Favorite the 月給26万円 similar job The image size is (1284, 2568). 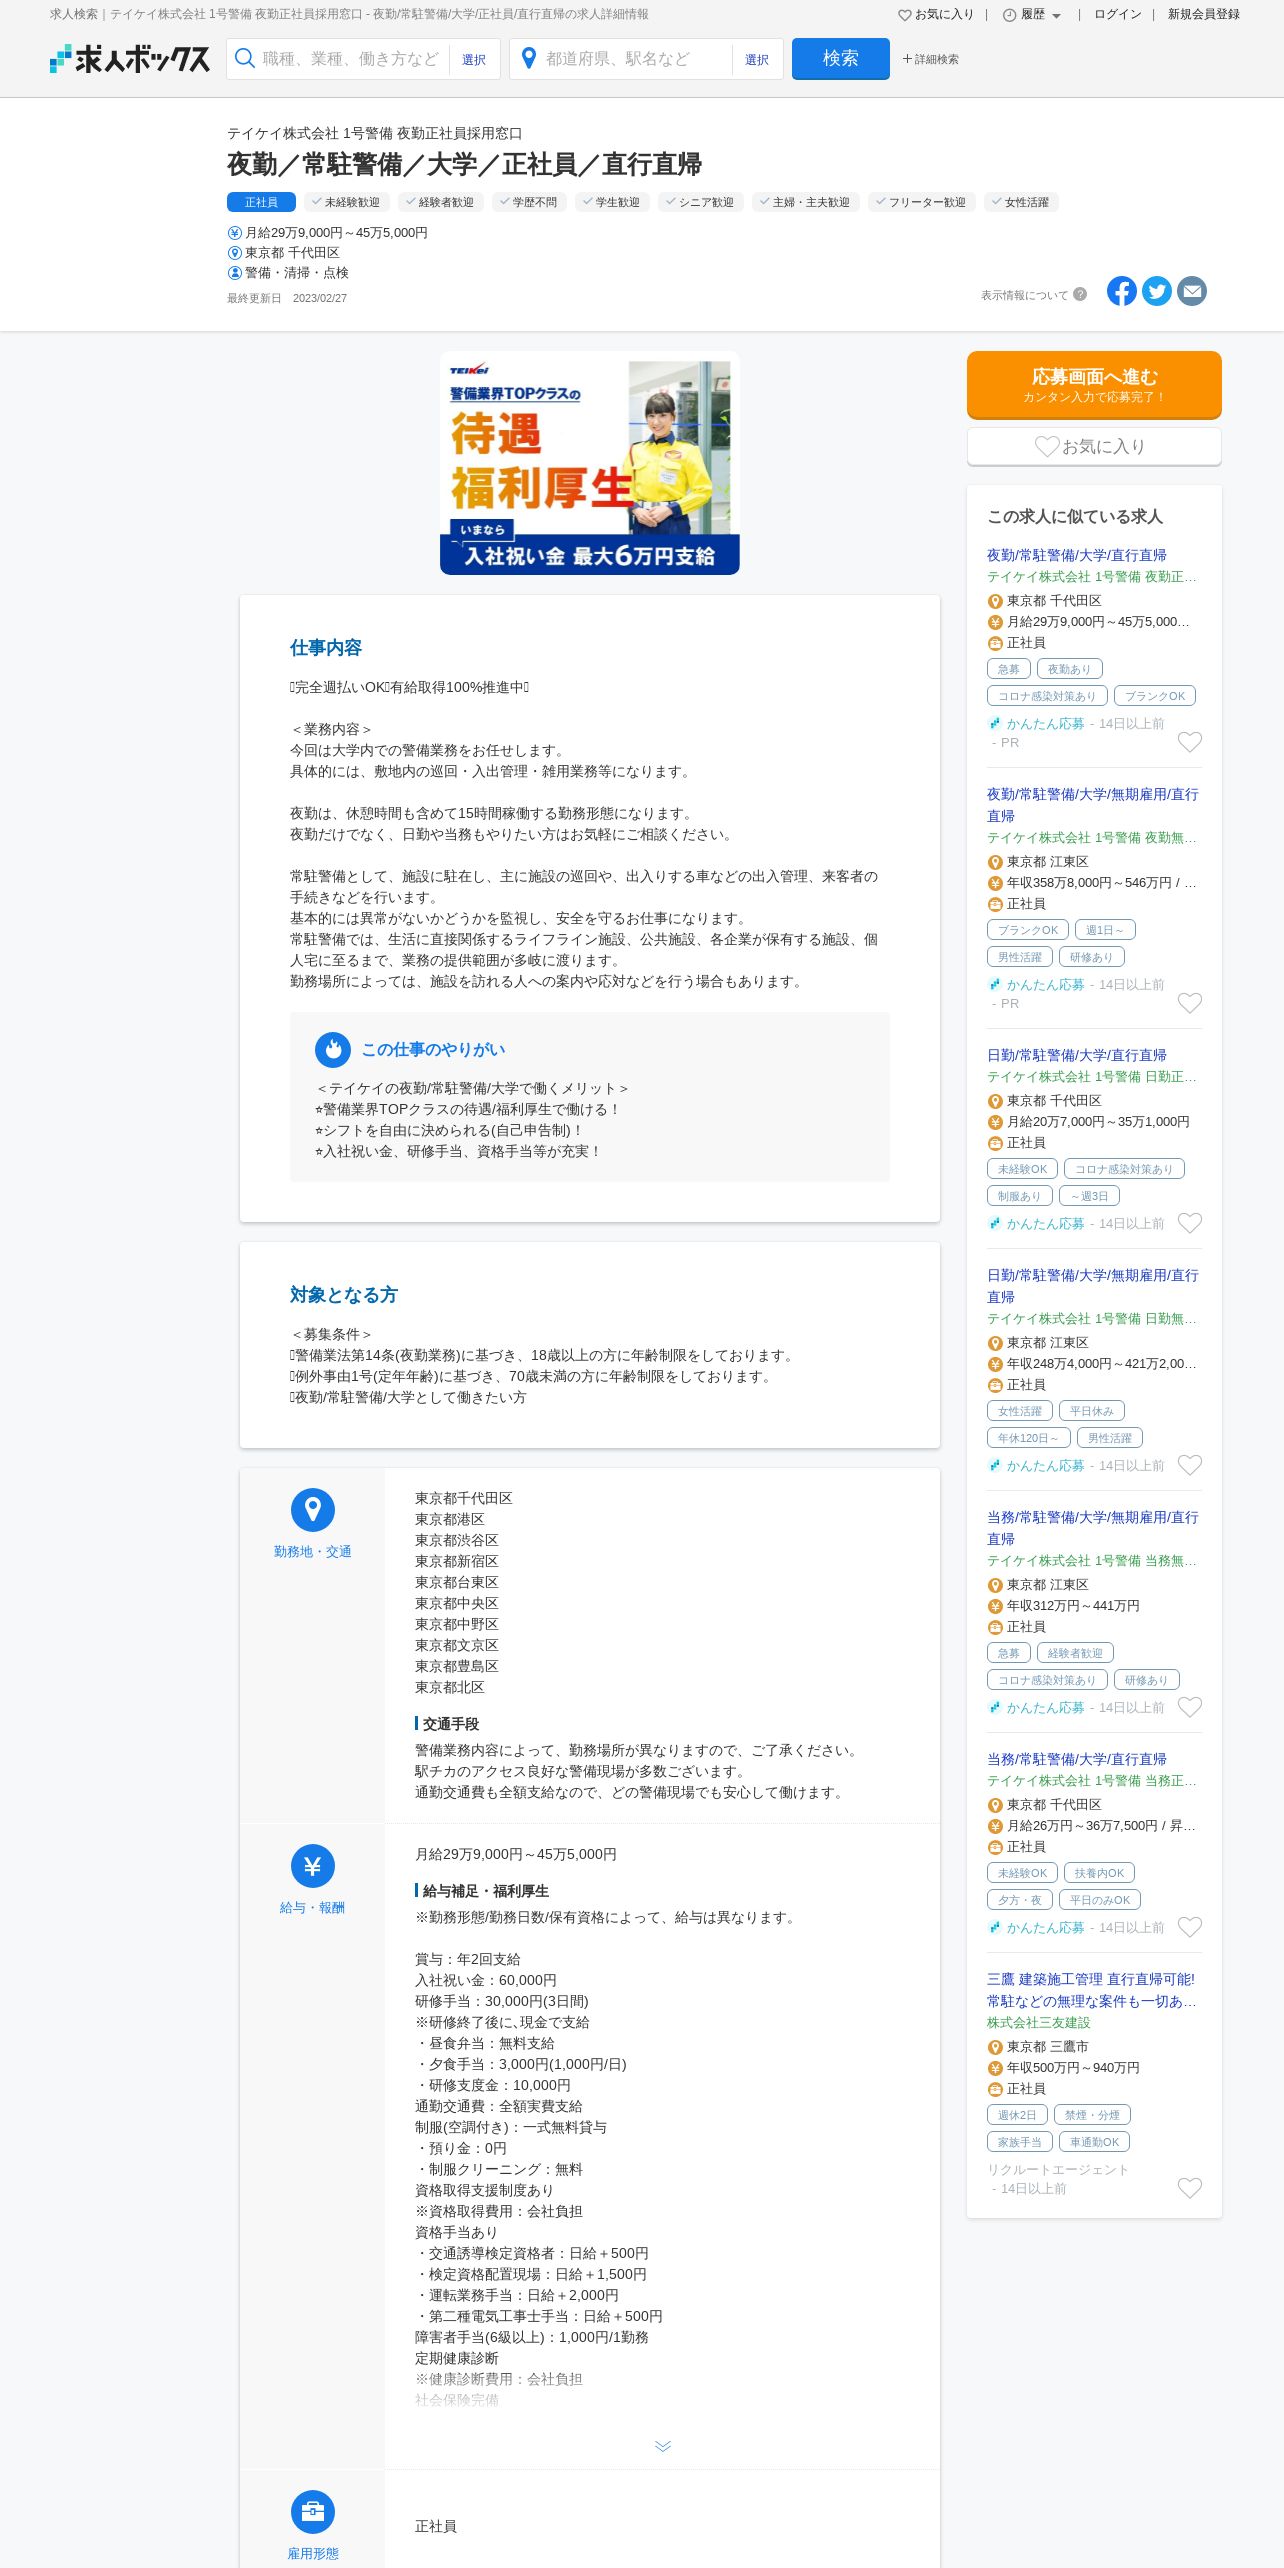(x=1190, y=1927)
